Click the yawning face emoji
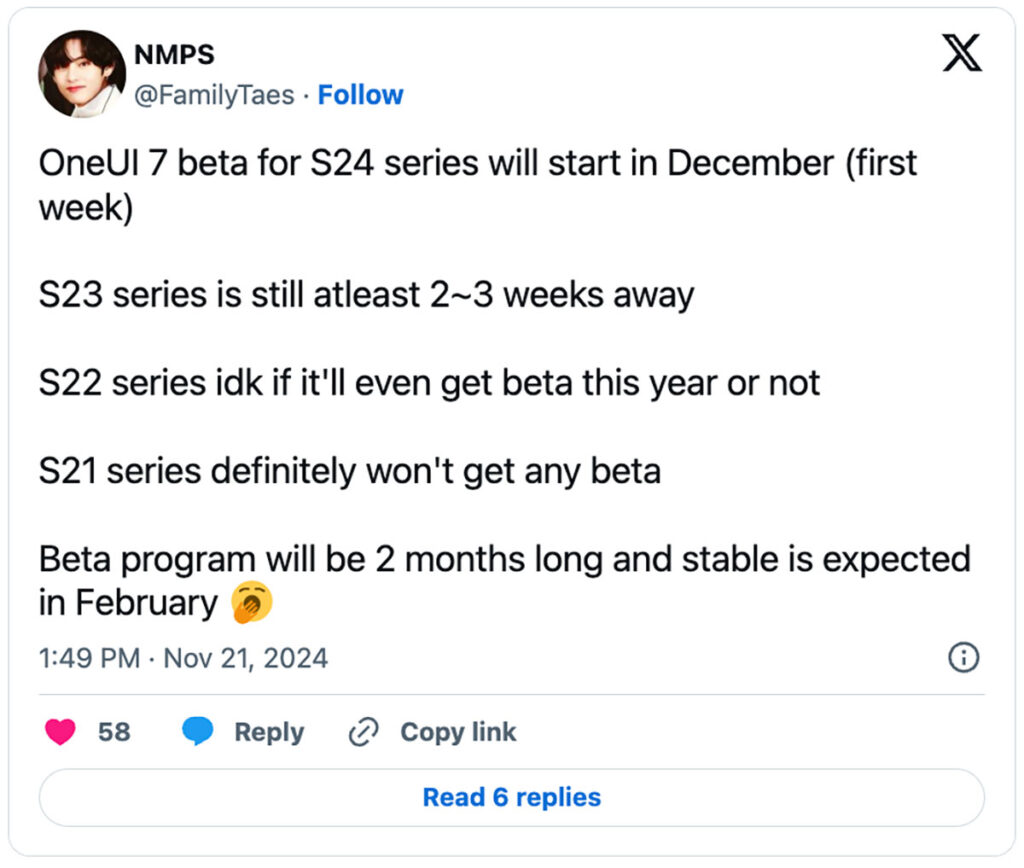This screenshot has width=1024, height=868. pos(251,602)
